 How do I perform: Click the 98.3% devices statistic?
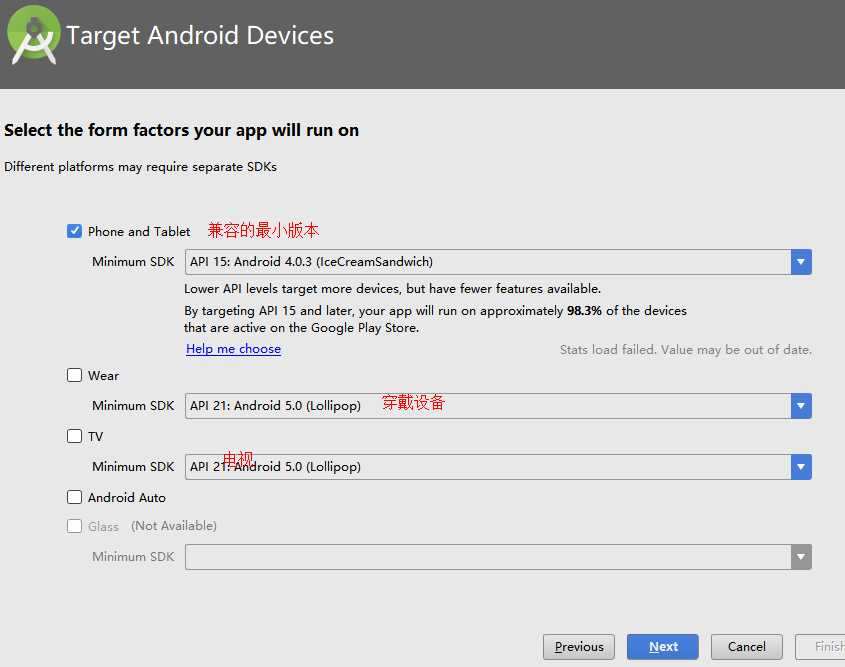pyautogui.click(x=584, y=311)
